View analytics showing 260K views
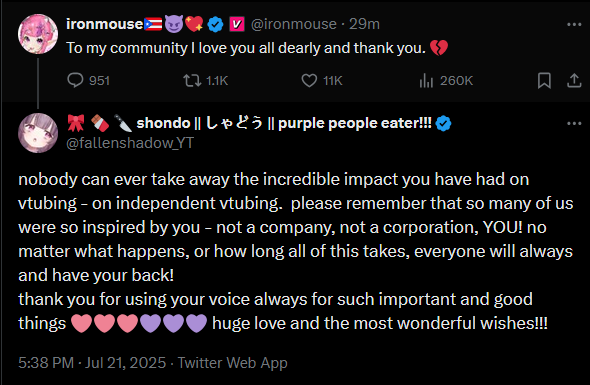This screenshot has width=590, height=385. point(446,81)
